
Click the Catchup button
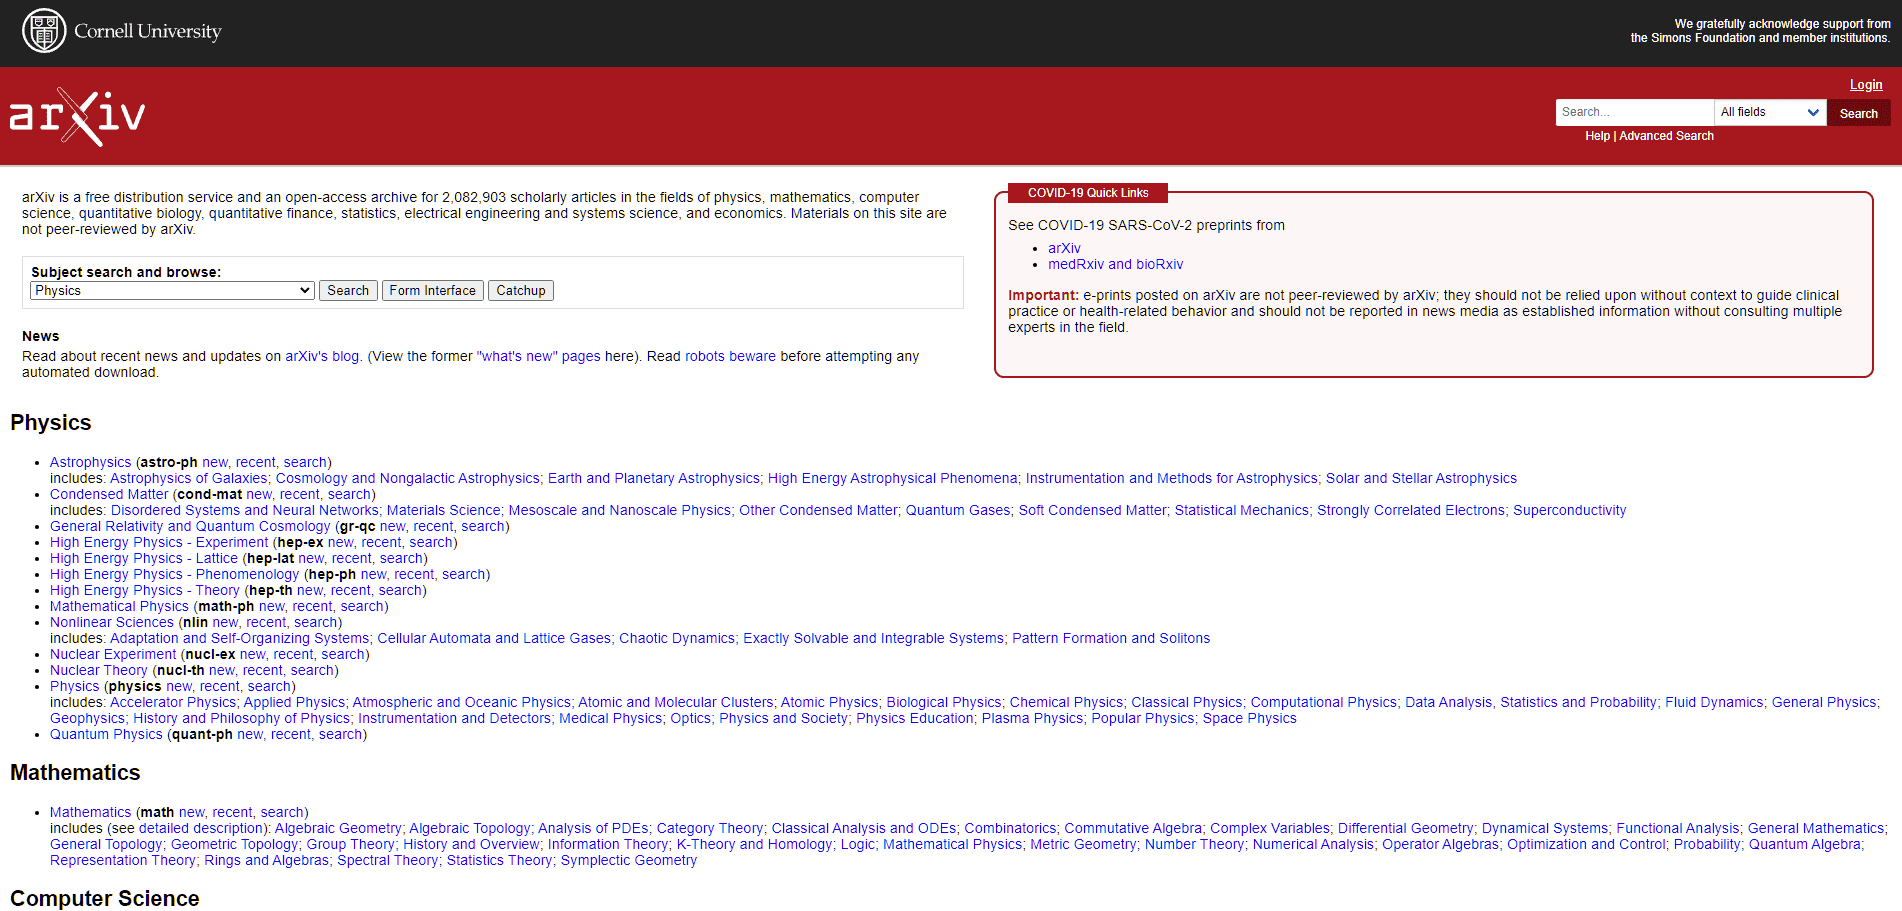tap(521, 291)
